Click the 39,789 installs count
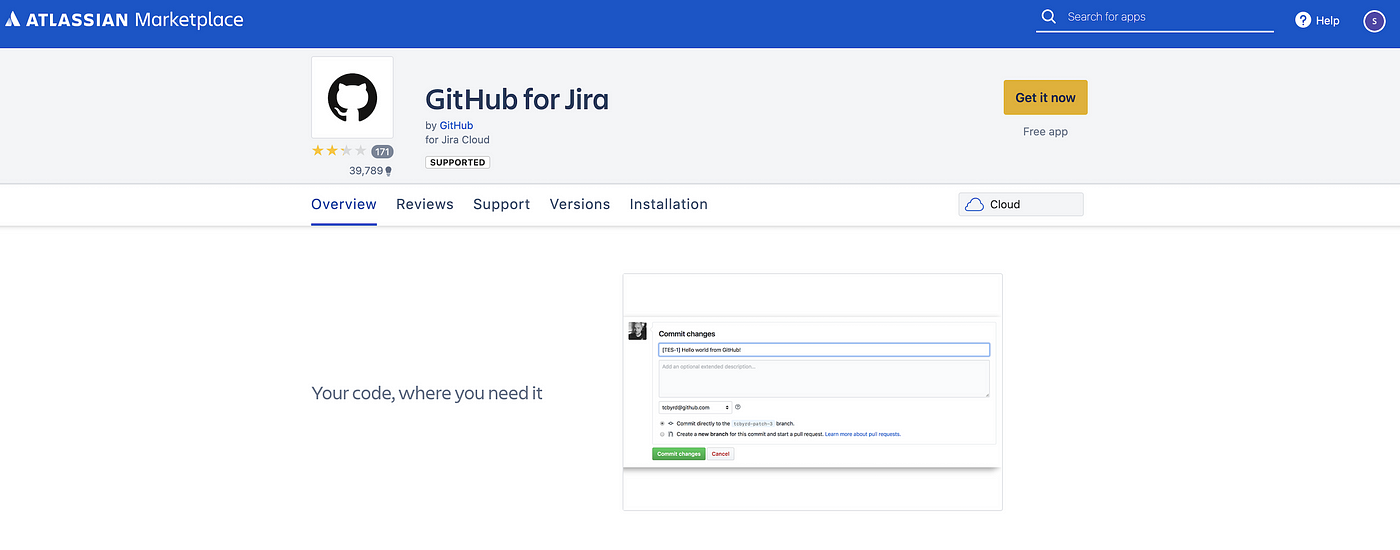The height and width of the screenshot is (550, 1400). (x=366, y=171)
